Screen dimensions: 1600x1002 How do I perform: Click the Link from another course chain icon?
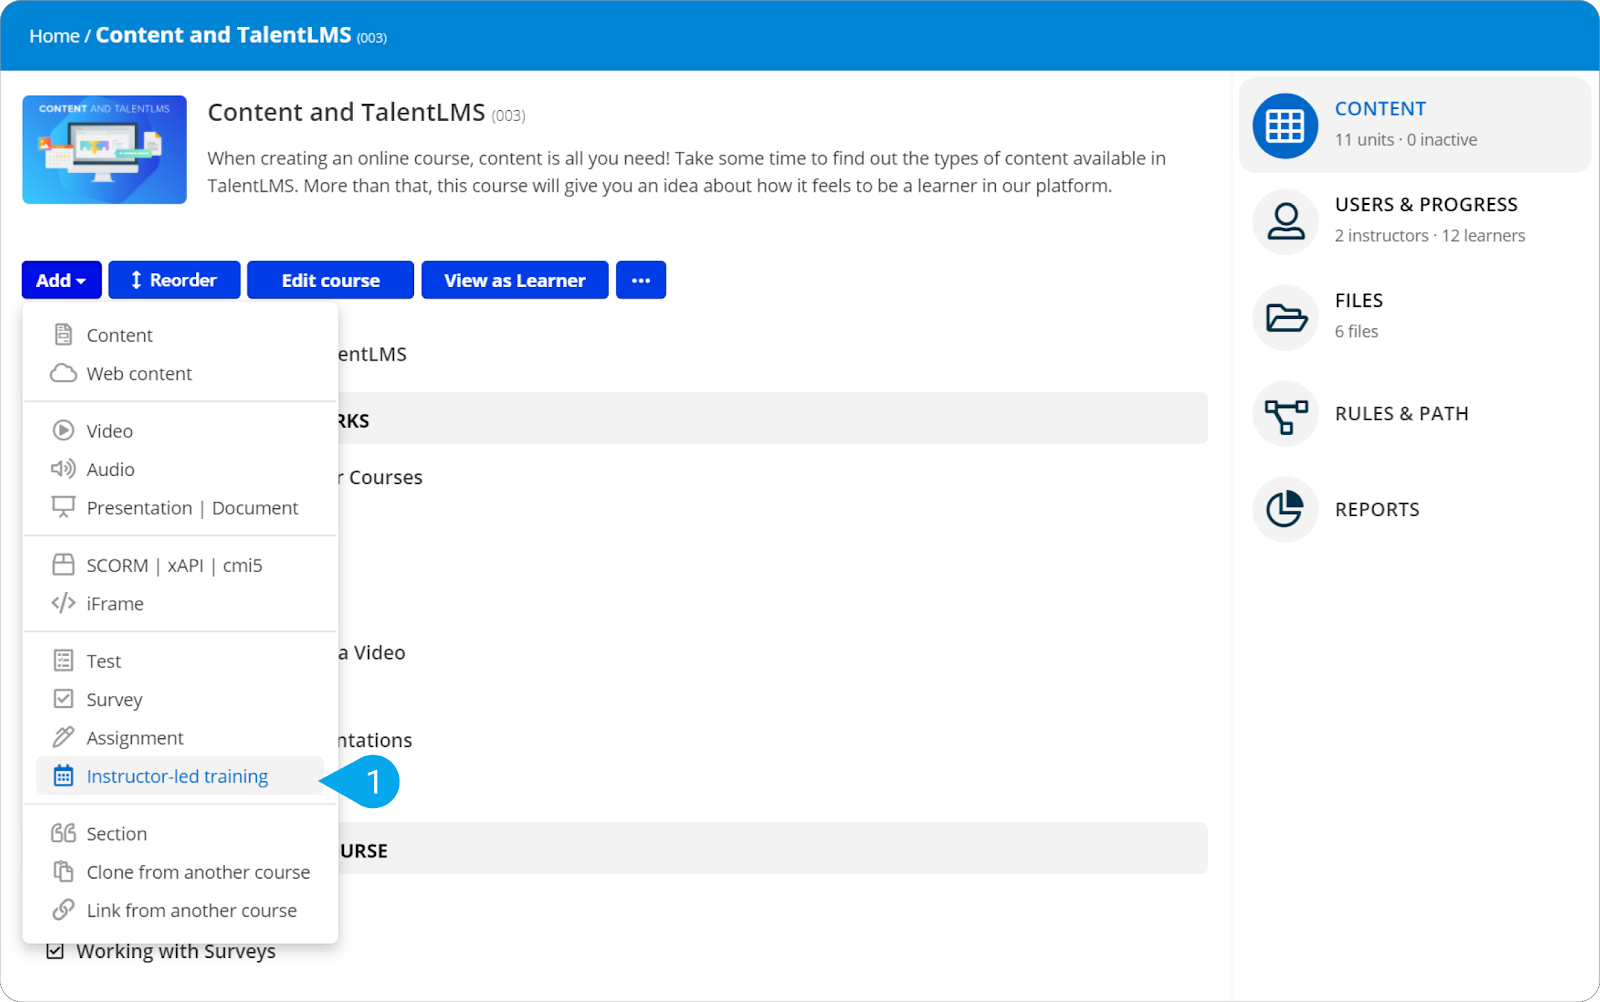coord(63,910)
